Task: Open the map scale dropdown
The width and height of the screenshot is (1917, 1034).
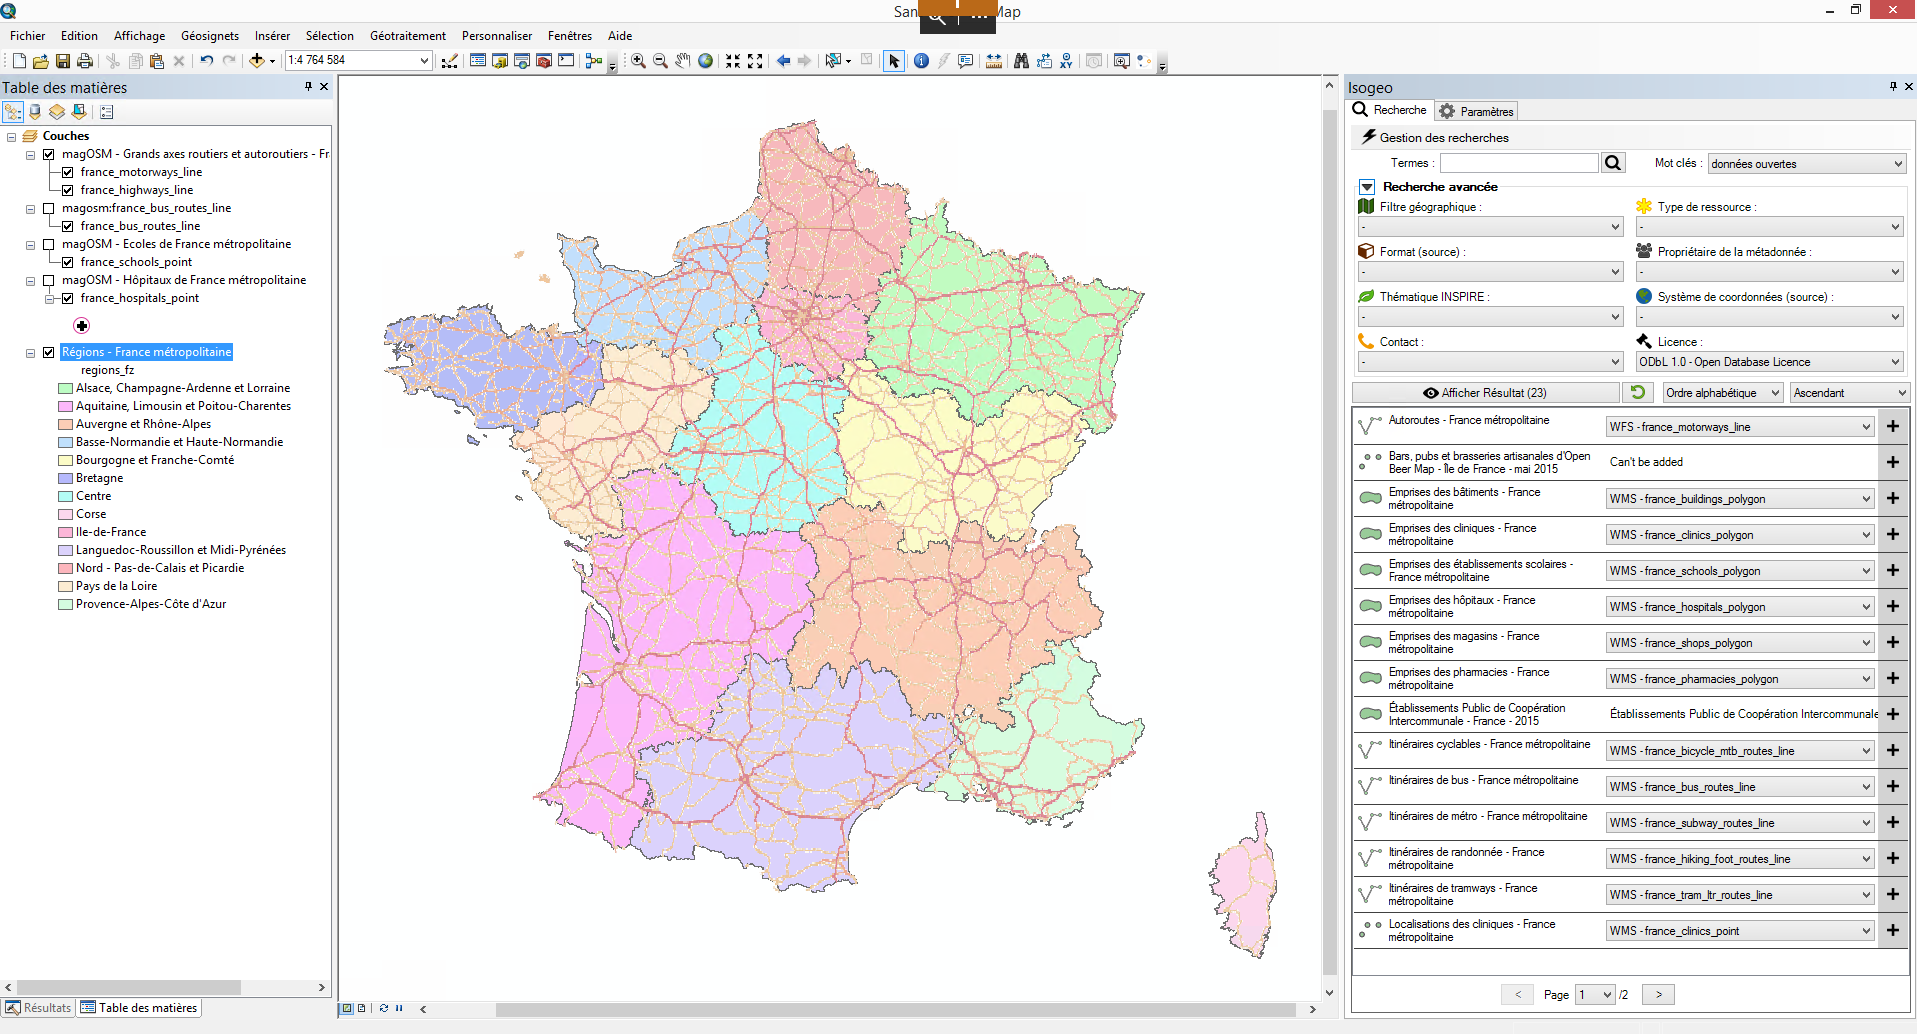Action: click(424, 61)
